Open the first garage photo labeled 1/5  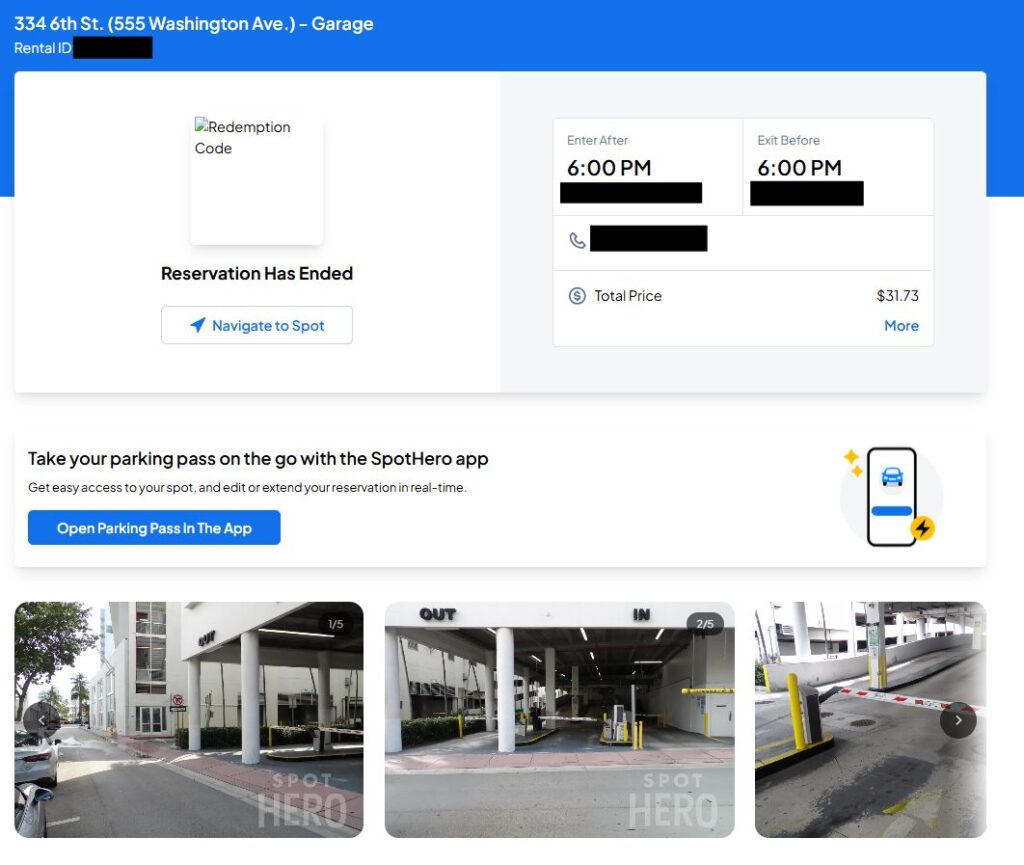(189, 719)
